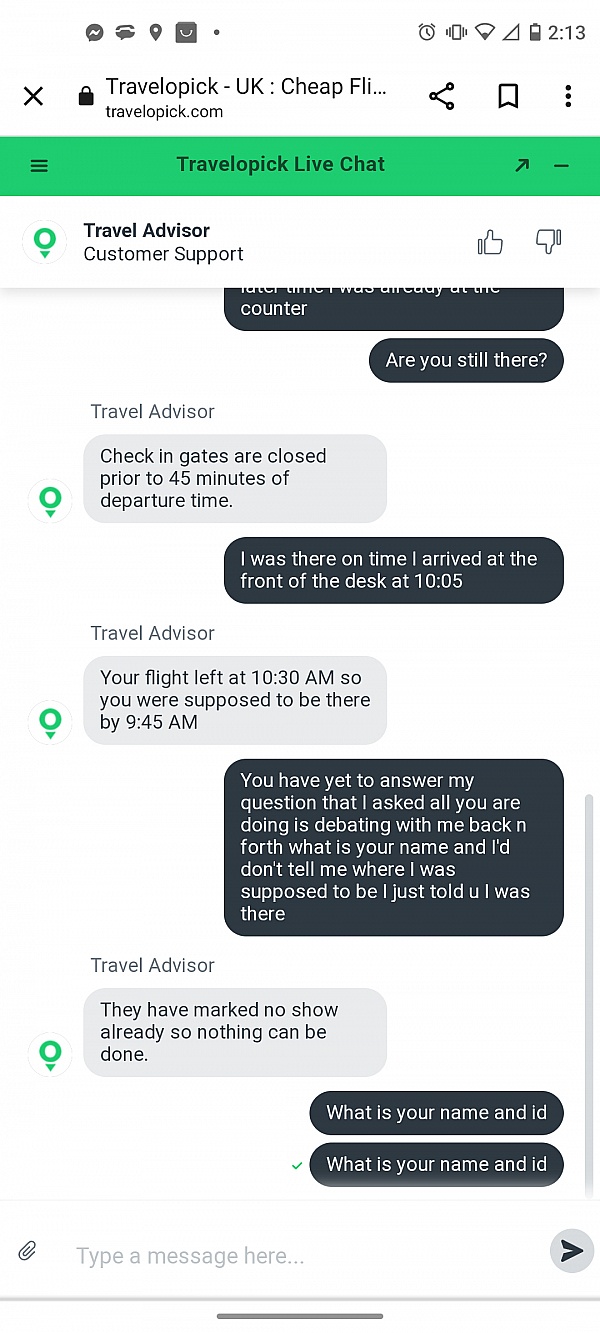Screen dimensions: 600x1333
Task: Open the live chat hamburger menu
Action: click(39, 165)
